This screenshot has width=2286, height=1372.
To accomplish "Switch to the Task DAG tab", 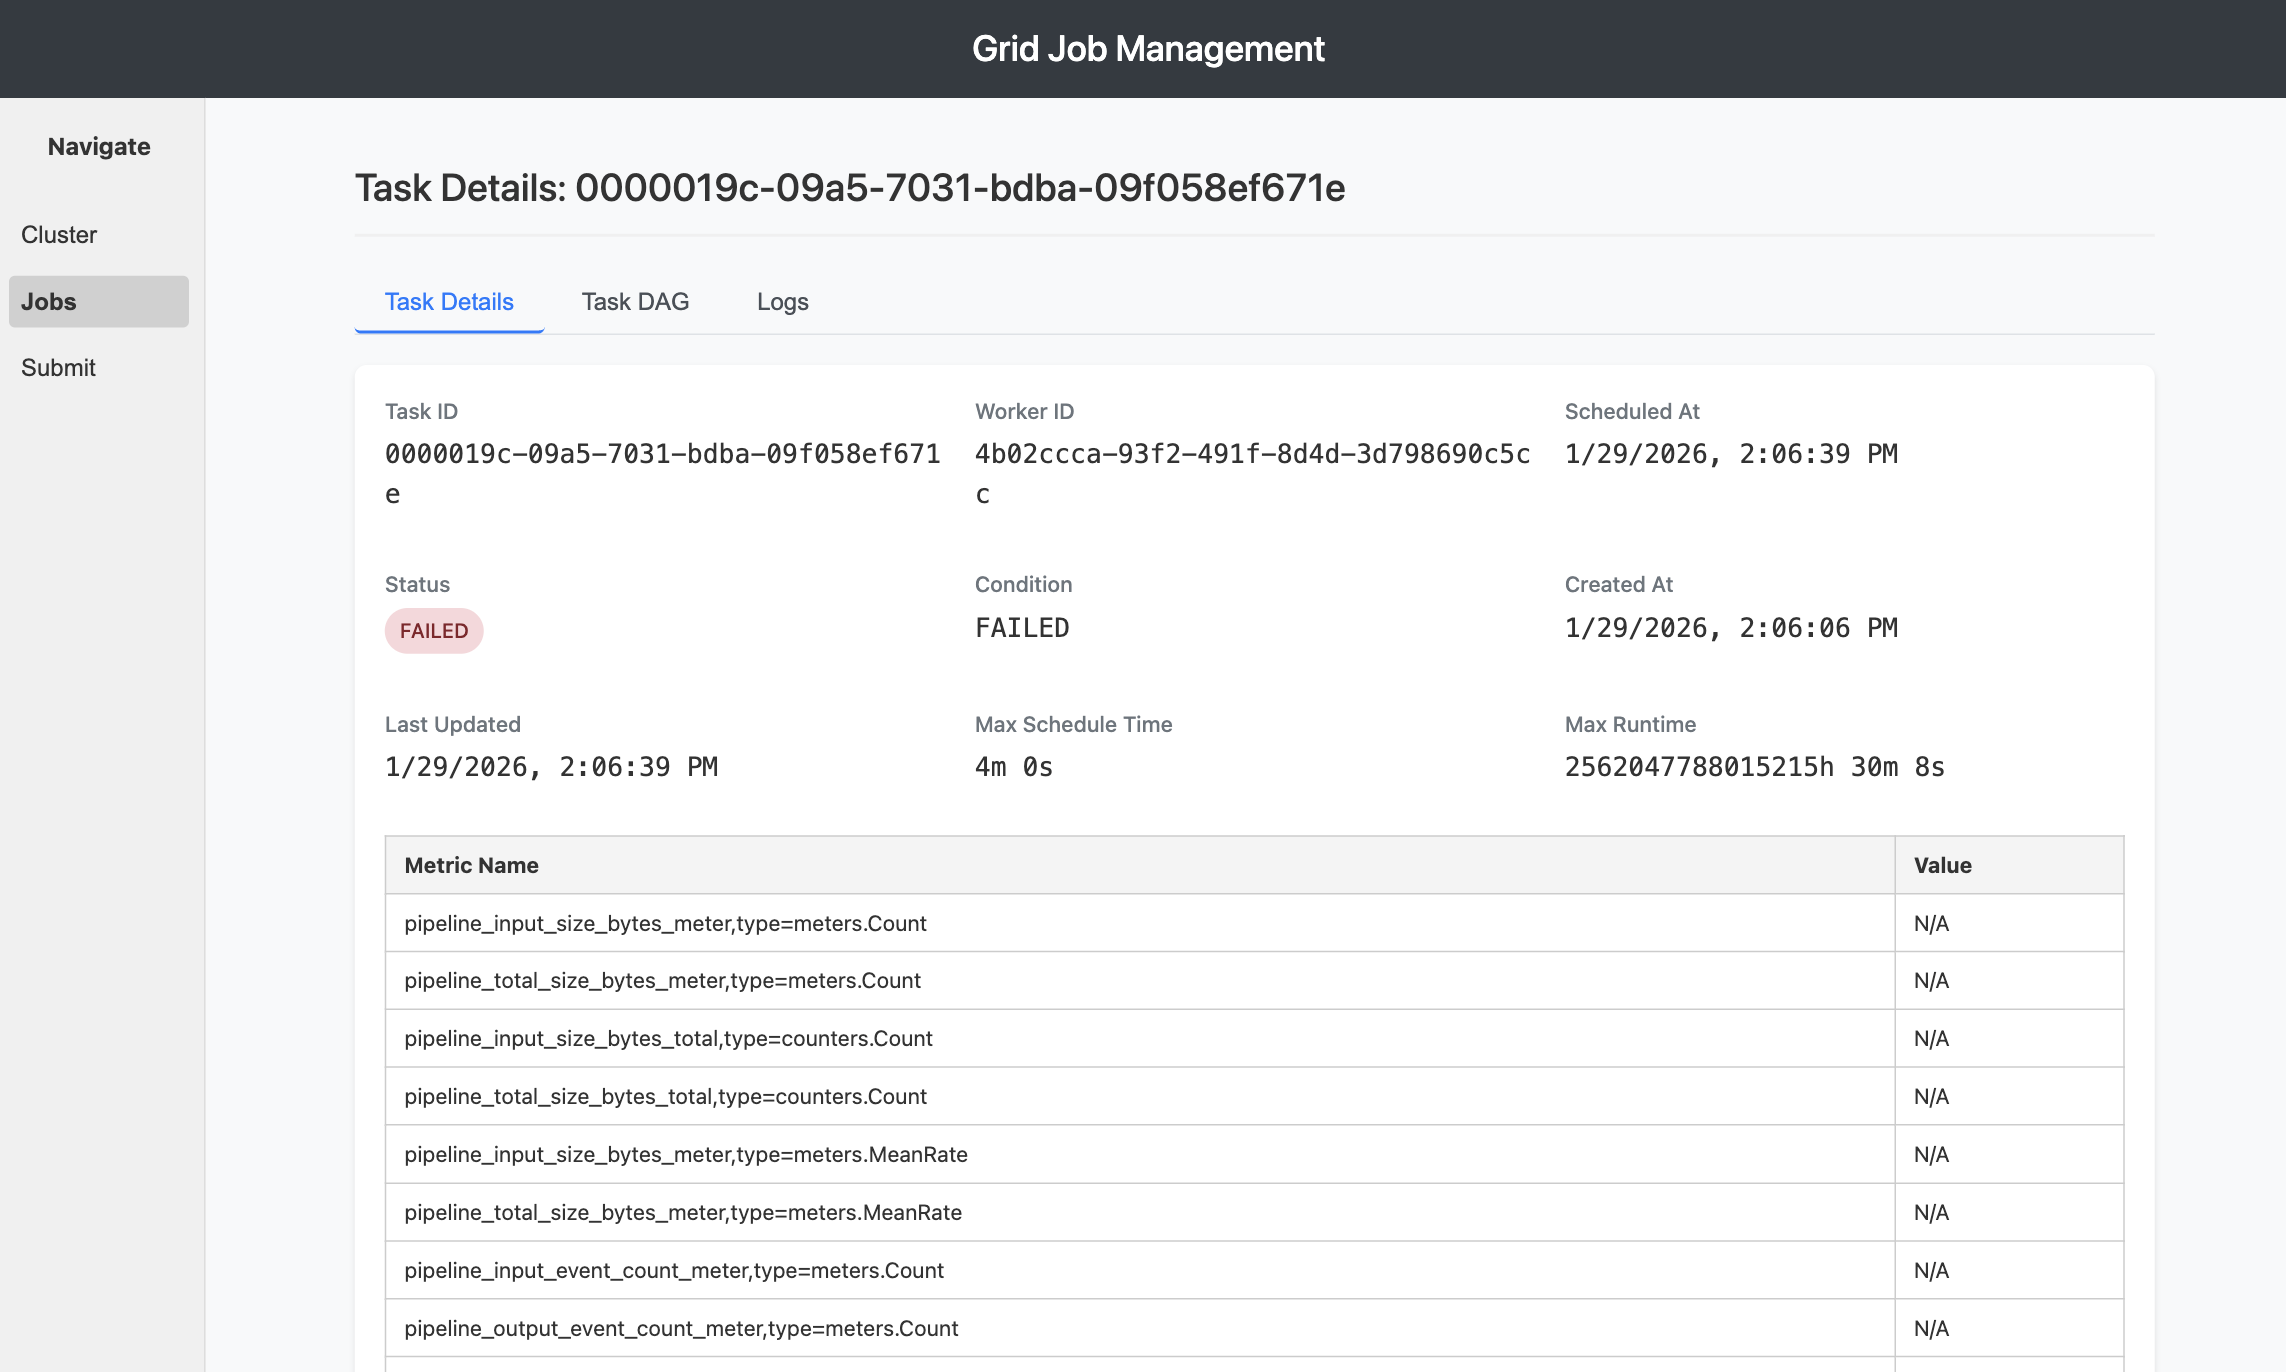I will (x=635, y=302).
